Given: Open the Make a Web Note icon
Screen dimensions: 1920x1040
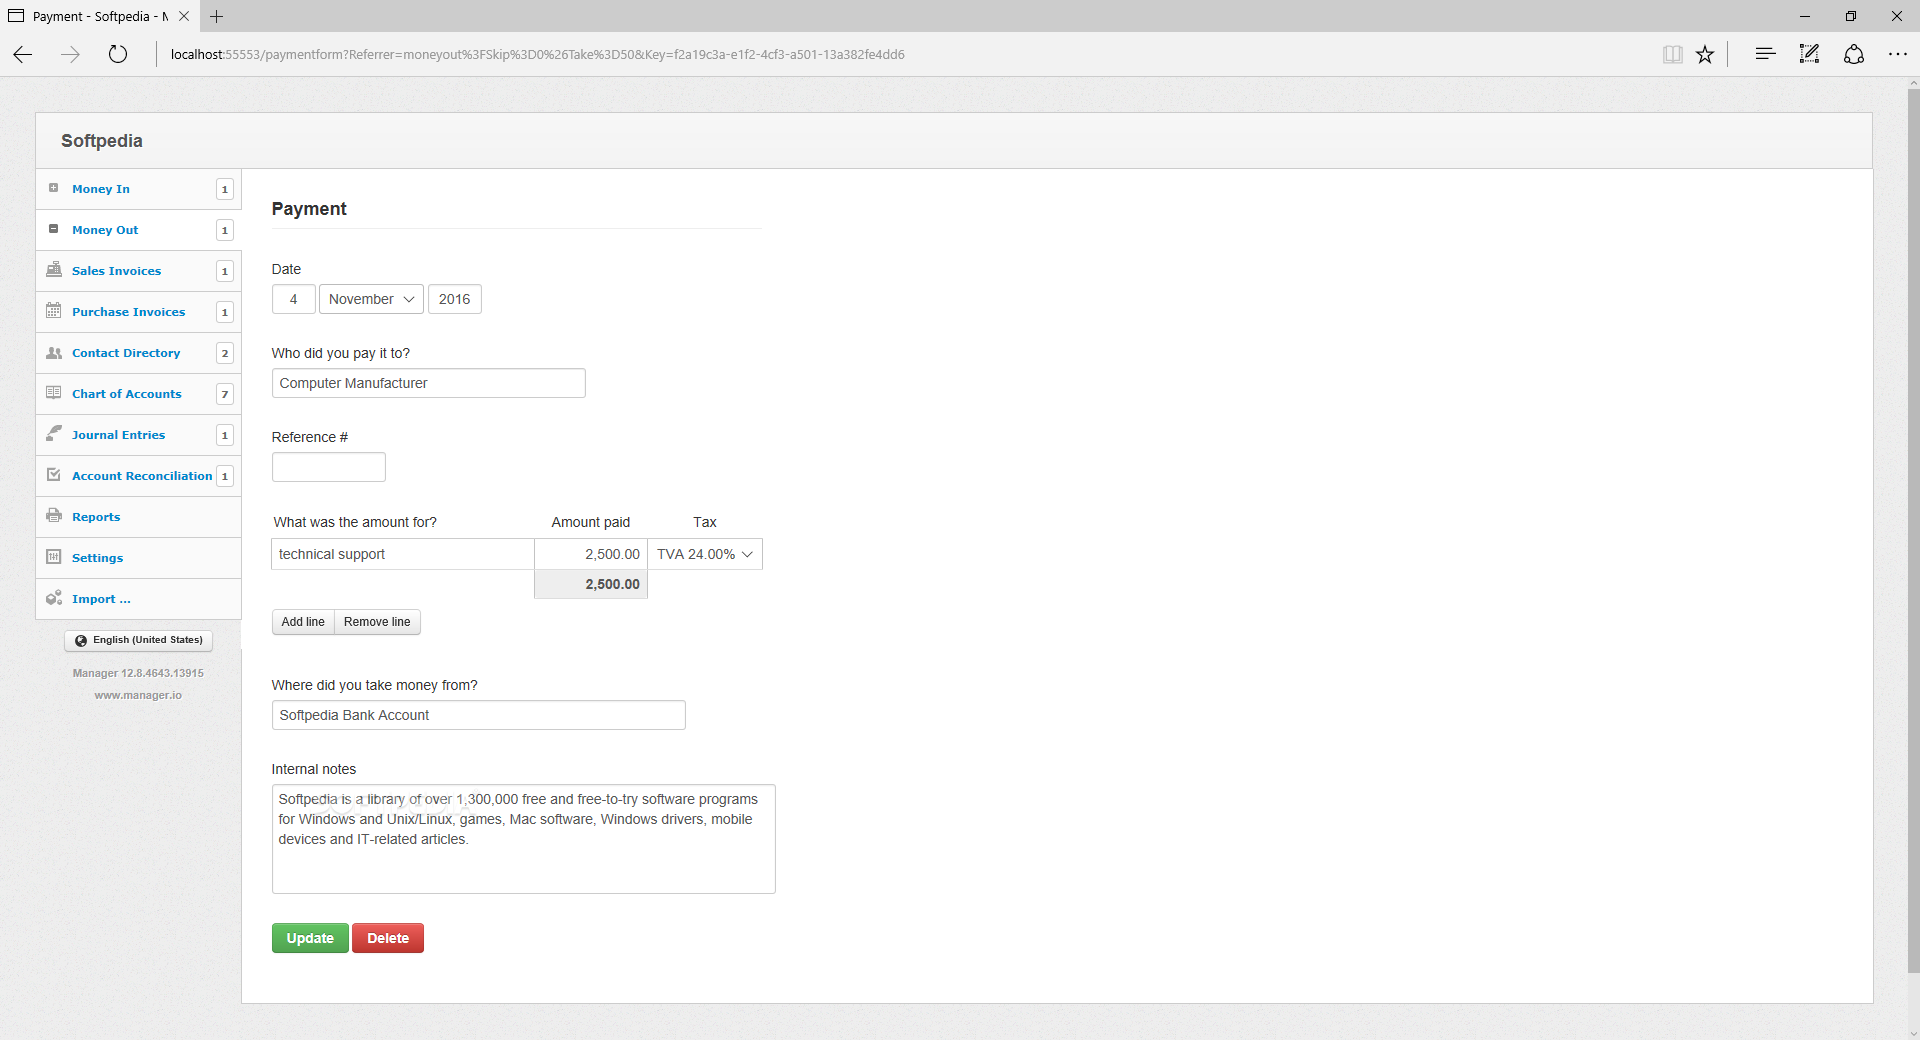Looking at the screenshot, I should [x=1809, y=54].
